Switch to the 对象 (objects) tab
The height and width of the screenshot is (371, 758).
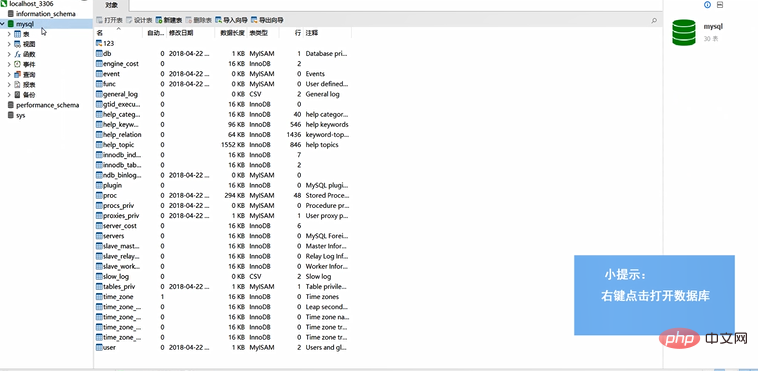click(x=111, y=5)
